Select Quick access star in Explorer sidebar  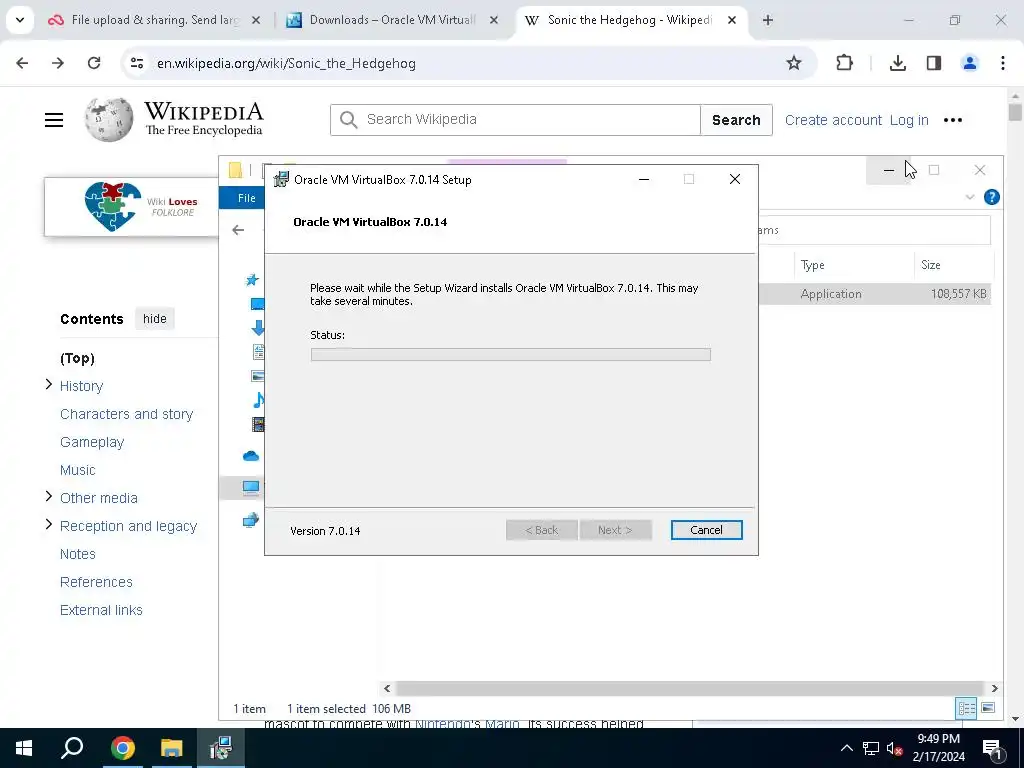[252, 280]
